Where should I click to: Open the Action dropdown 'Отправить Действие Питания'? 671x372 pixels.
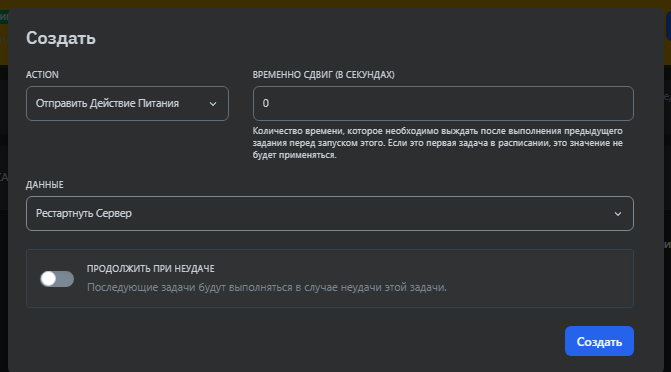click(127, 104)
